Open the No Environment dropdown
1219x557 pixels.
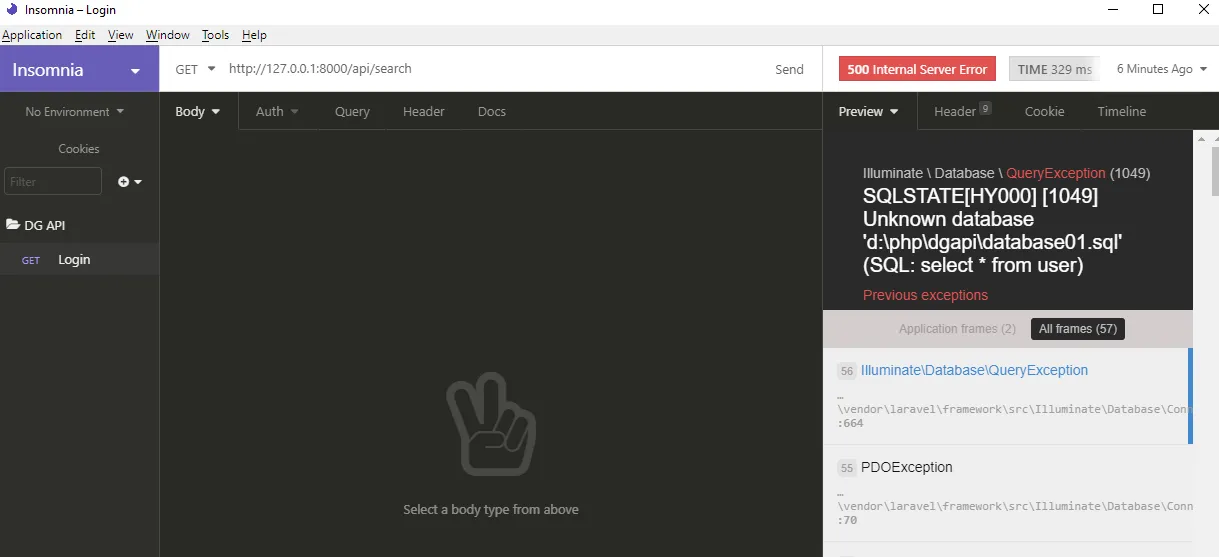coord(75,112)
